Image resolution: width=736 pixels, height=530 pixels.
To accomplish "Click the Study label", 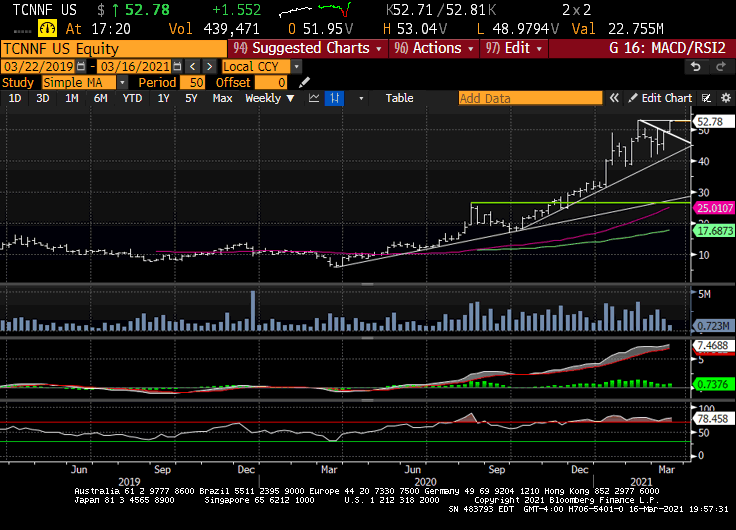I will (18, 83).
